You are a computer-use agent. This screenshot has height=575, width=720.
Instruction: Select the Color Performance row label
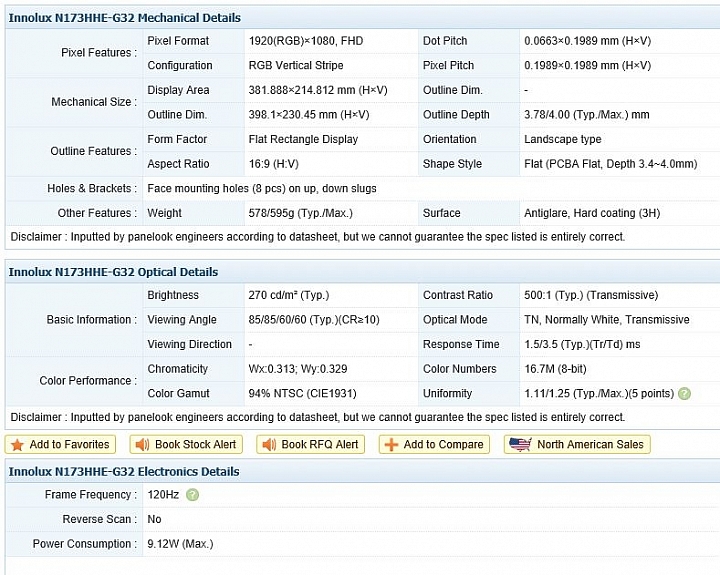click(x=88, y=381)
